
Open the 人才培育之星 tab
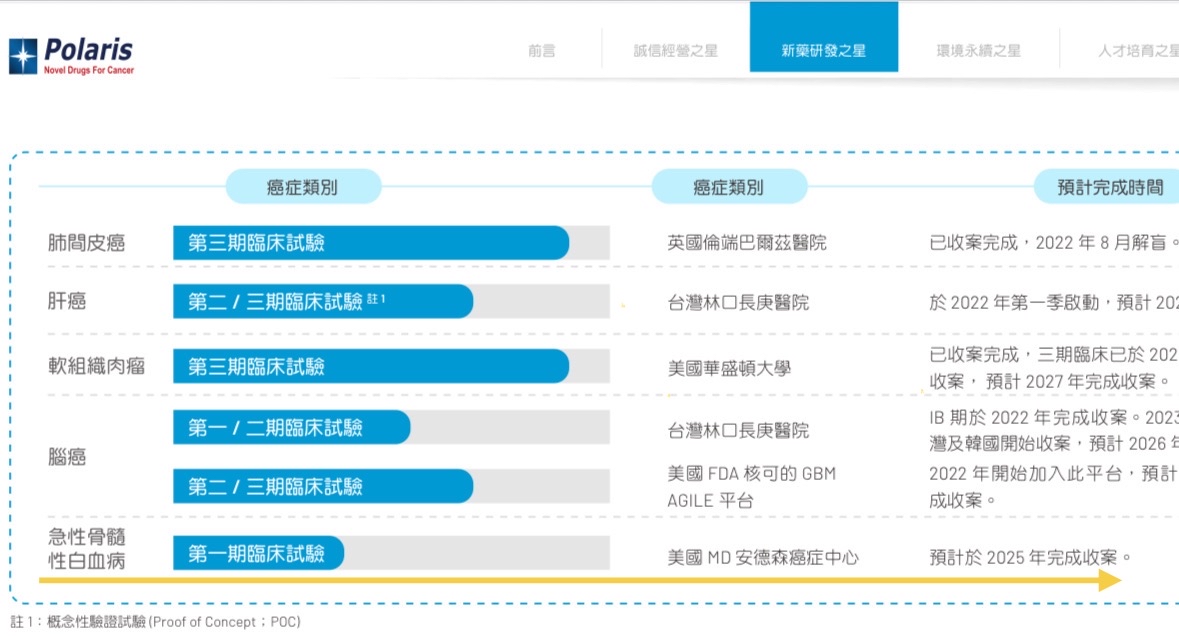[x=1138, y=50]
